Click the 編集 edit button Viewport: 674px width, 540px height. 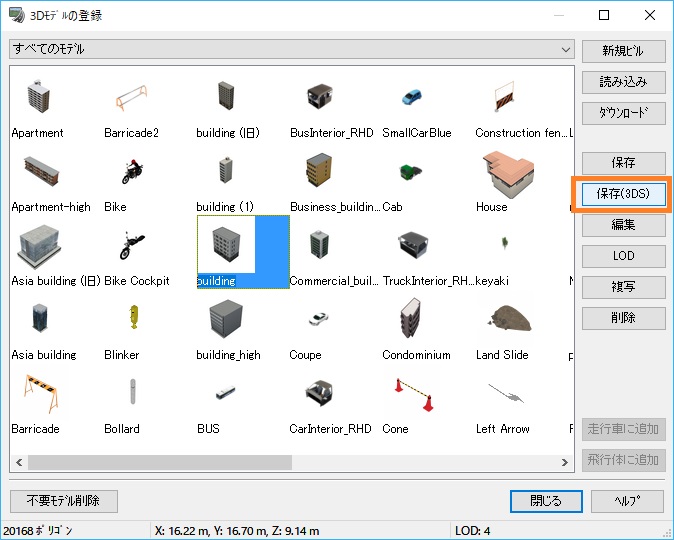pos(624,225)
